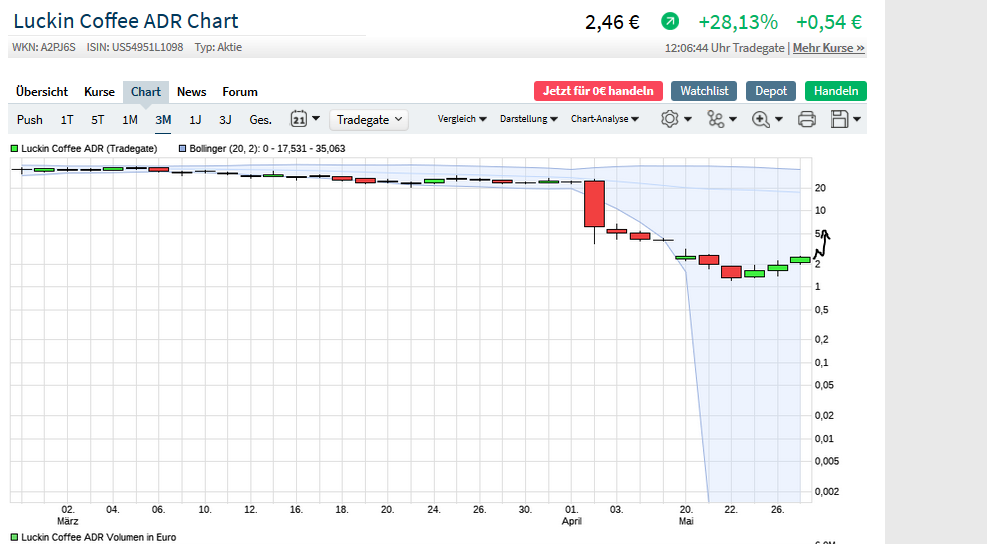
Task: Open the Forum tab
Action: coord(240,92)
